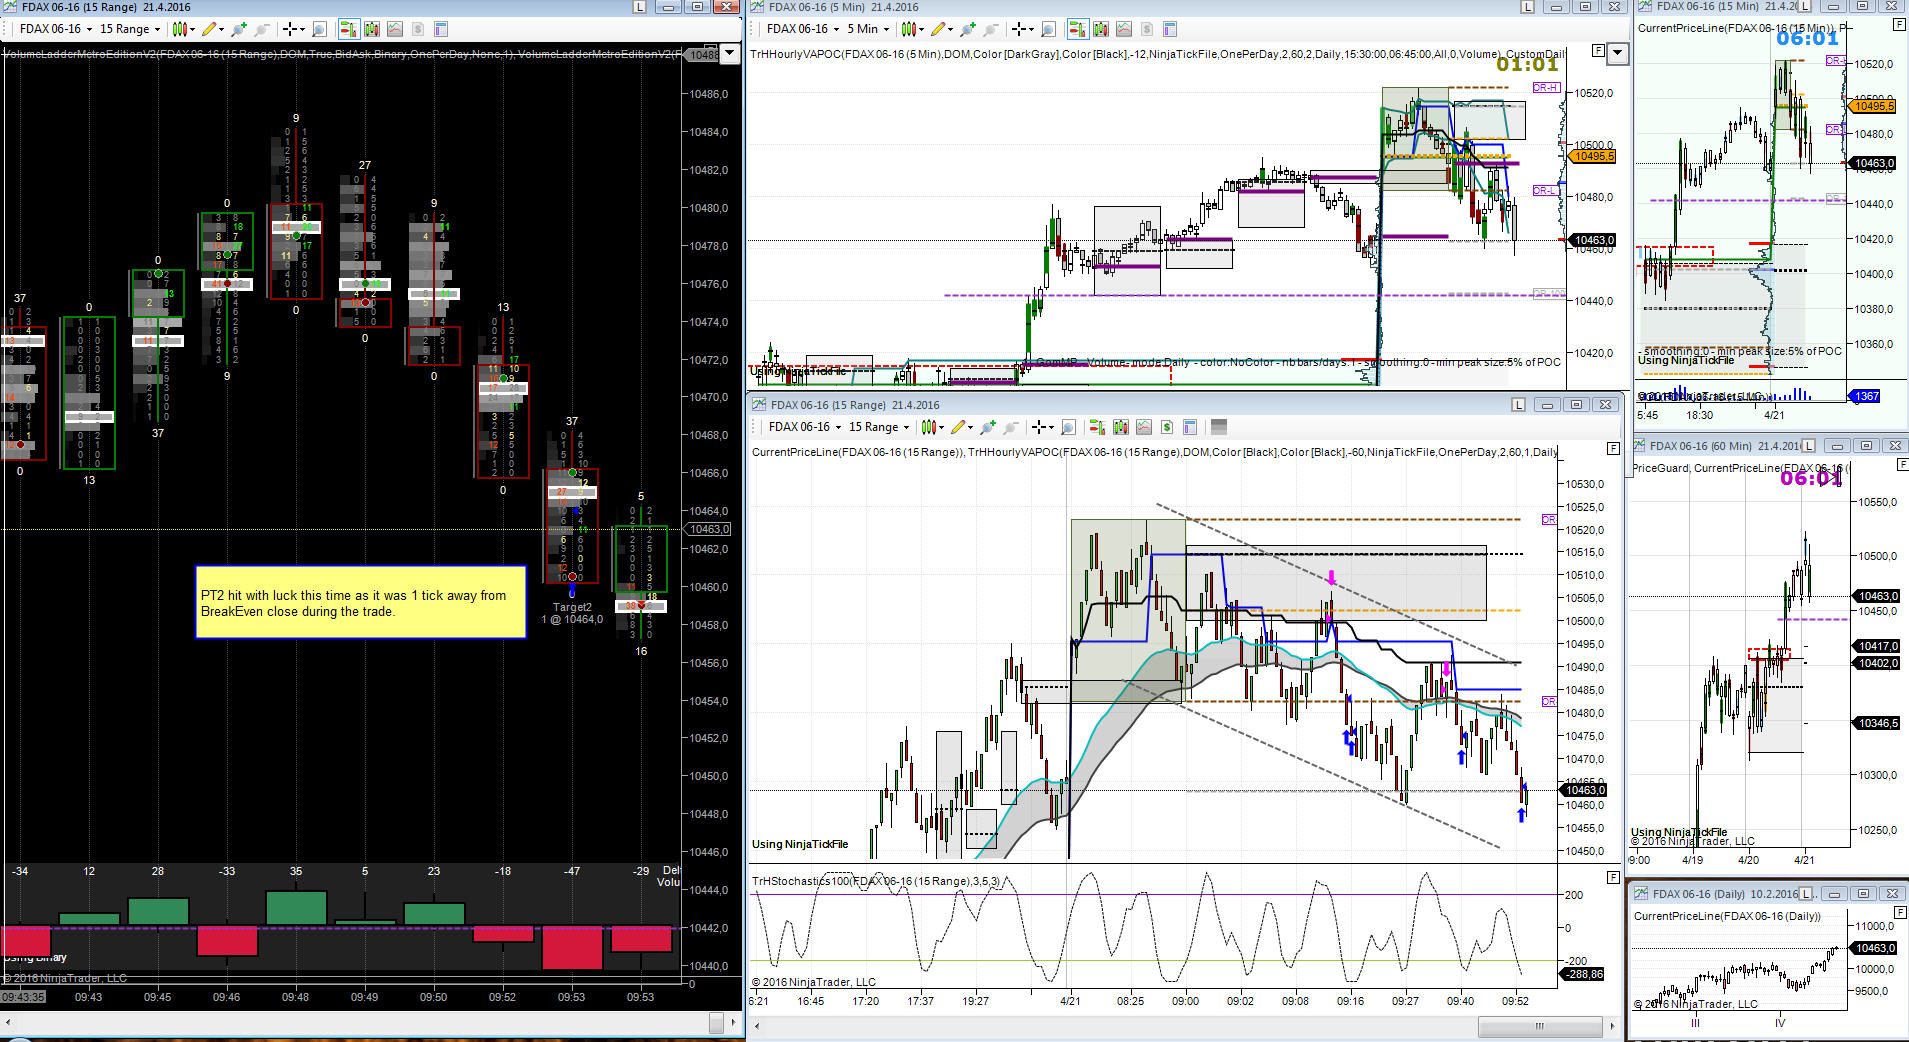This screenshot has height=1042, width=1909.
Task: Click orange 10495,5 price marker in 5 Min chart
Action: tap(1592, 156)
